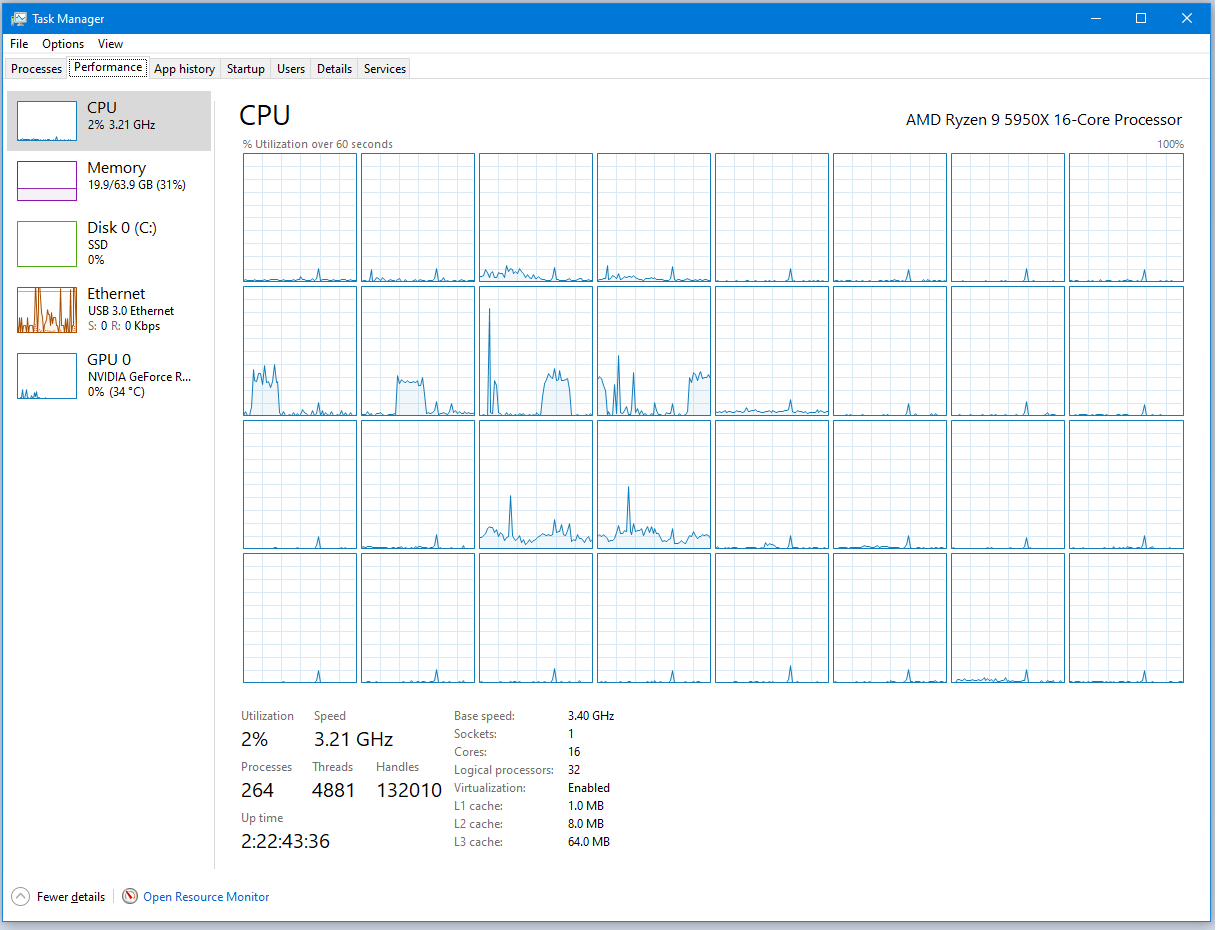
Task: Click the first logical processor graph
Action: [x=299, y=217]
